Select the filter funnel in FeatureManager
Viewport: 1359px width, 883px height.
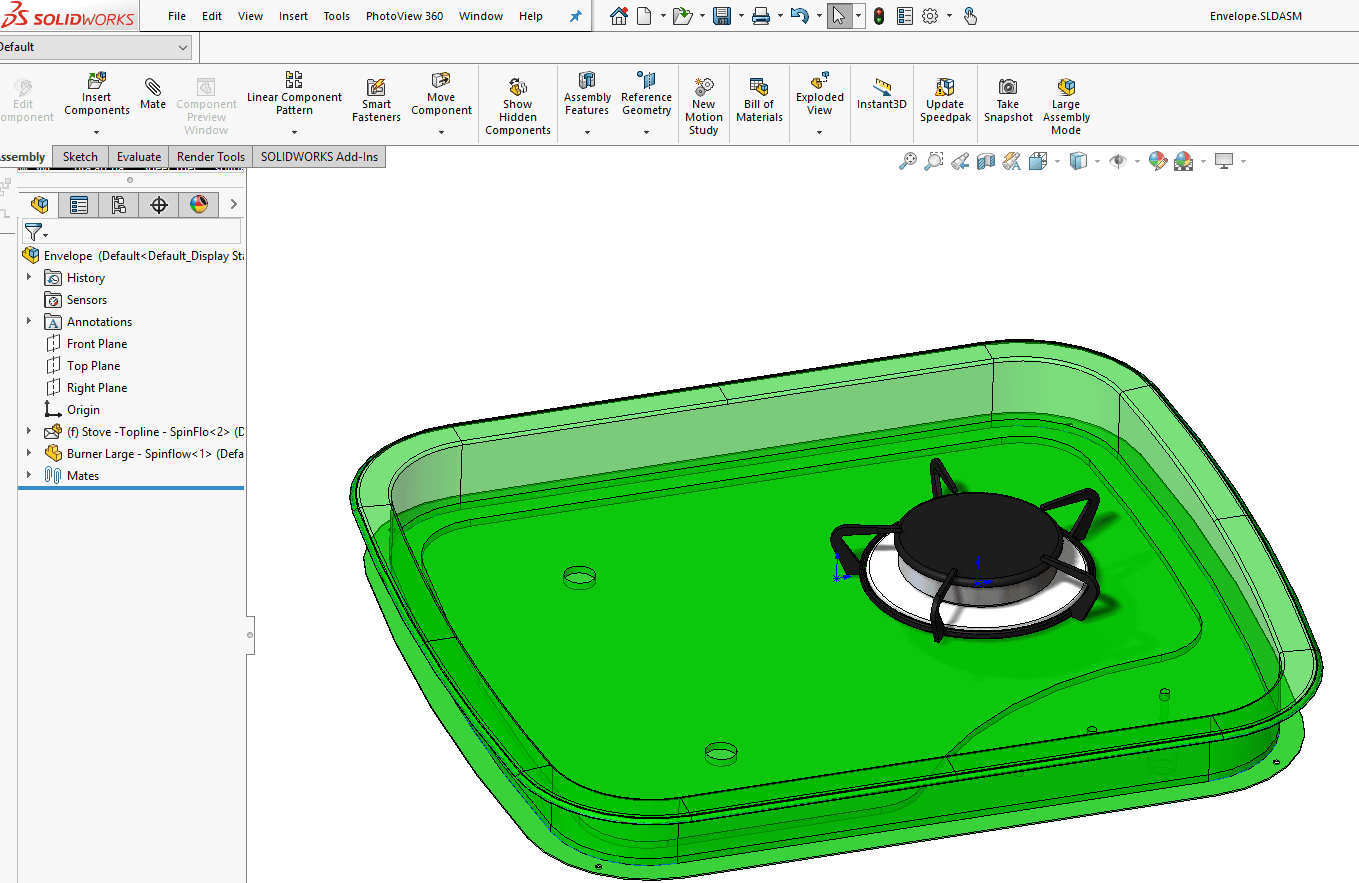coord(33,232)
